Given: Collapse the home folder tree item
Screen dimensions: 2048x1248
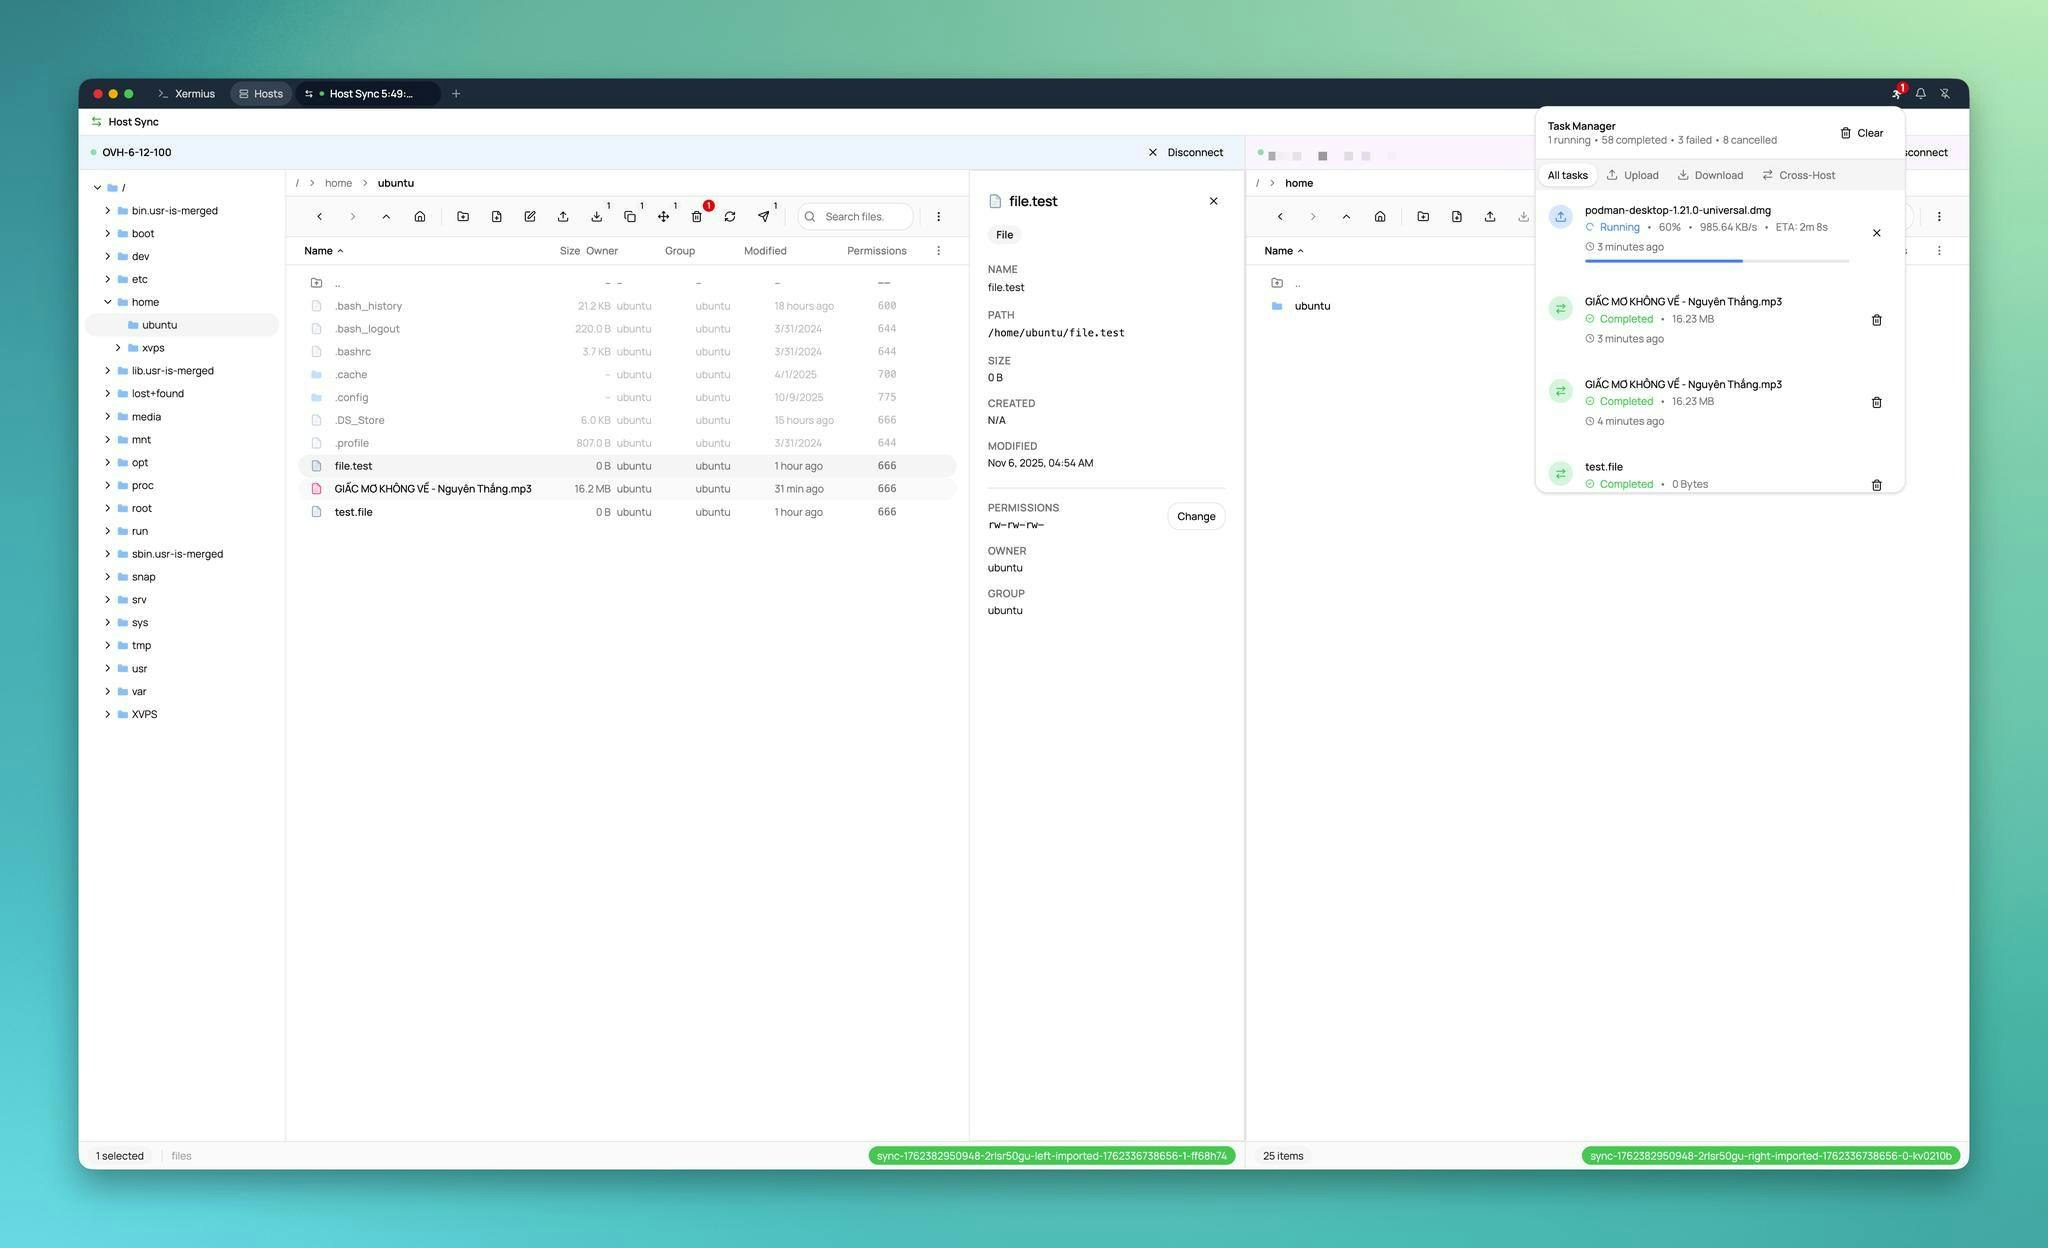Looking at the screenshot, I should pos(108,301).
